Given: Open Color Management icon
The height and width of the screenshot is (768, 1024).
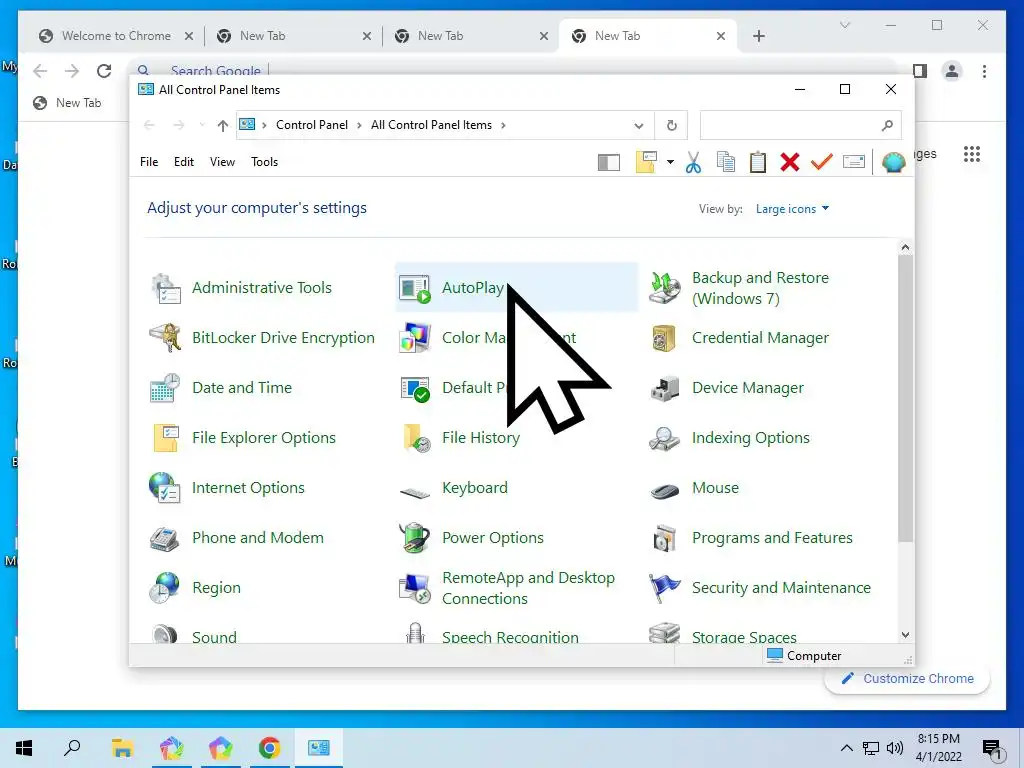Looking at the screenshot, I should [415, 338].
